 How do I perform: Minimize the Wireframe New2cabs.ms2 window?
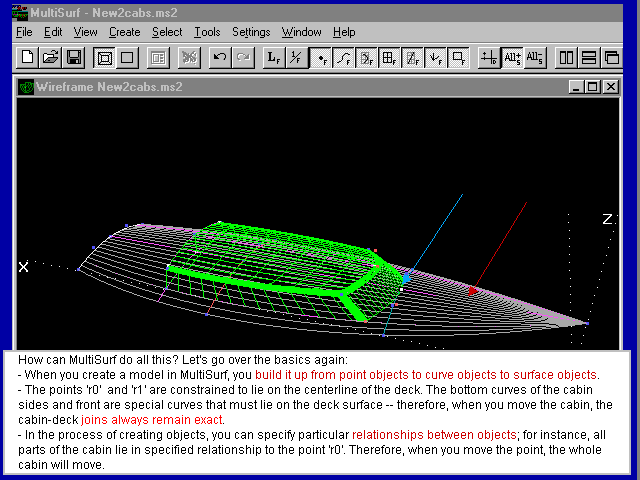(576, 87)
